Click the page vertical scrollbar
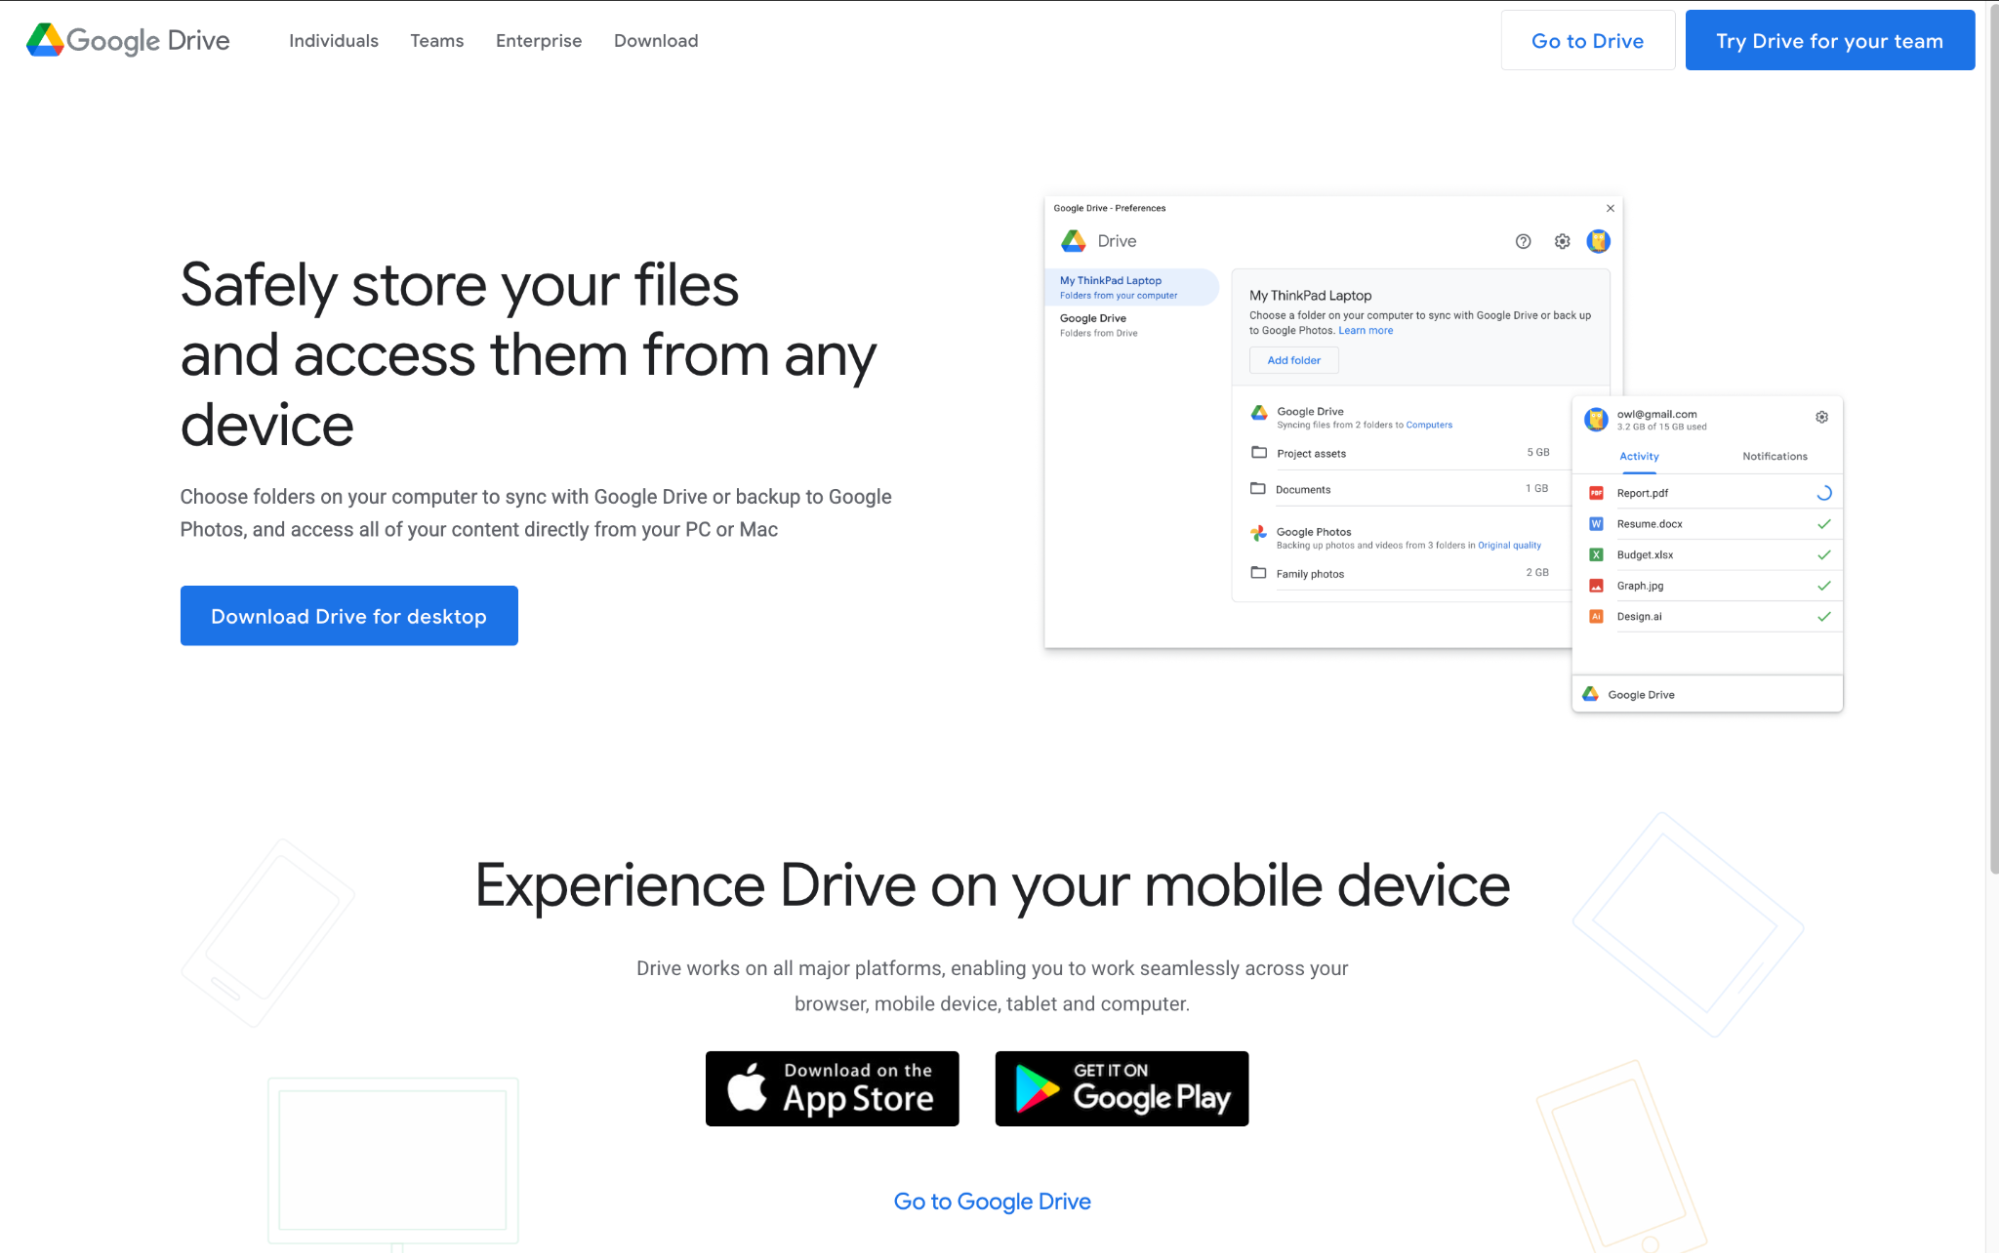This screenshot has width=1999, height=1254. point(1992,440)
